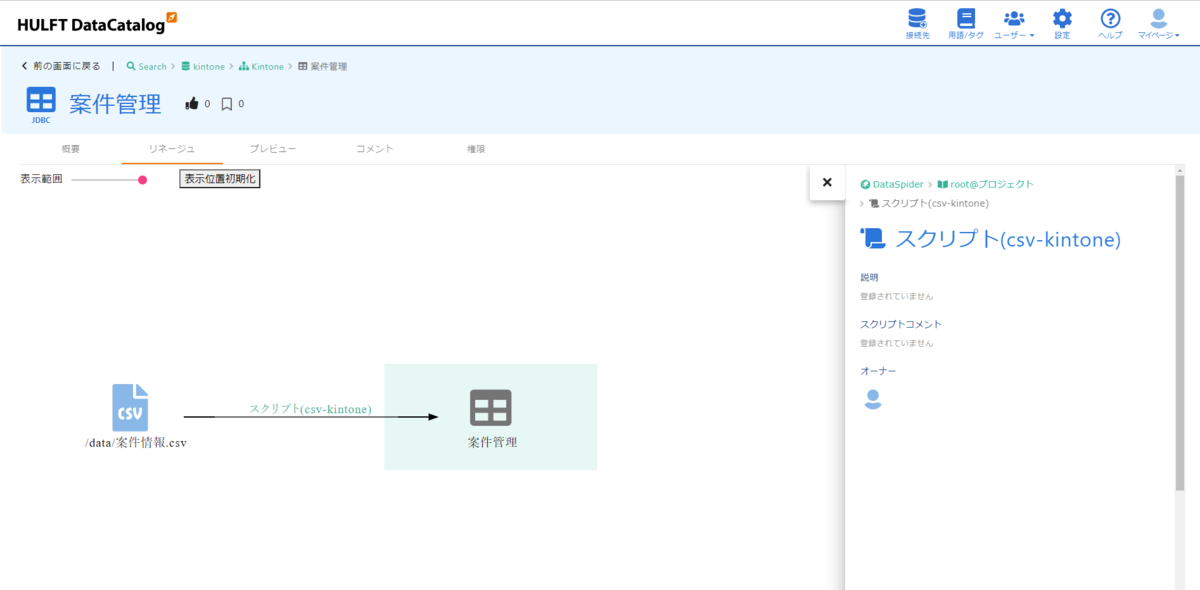
Task: Toggle the bookmark icon
Action: pyautogui.click(x=227, y=103)
